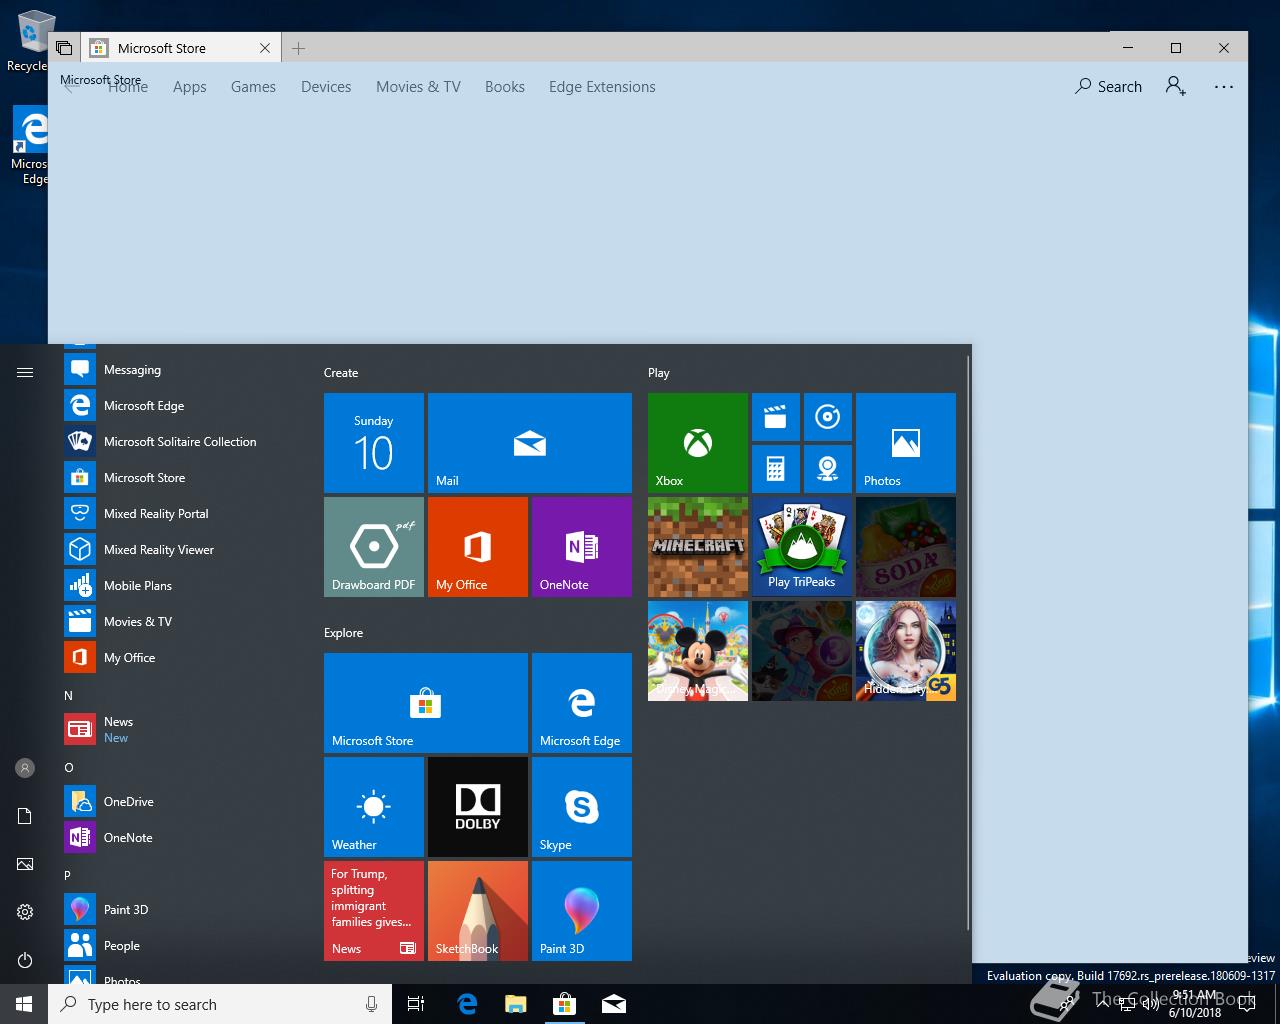Screen dimensions: 1280x1024
Task: Launch the Dolby tile
Action: coord(478,806)
